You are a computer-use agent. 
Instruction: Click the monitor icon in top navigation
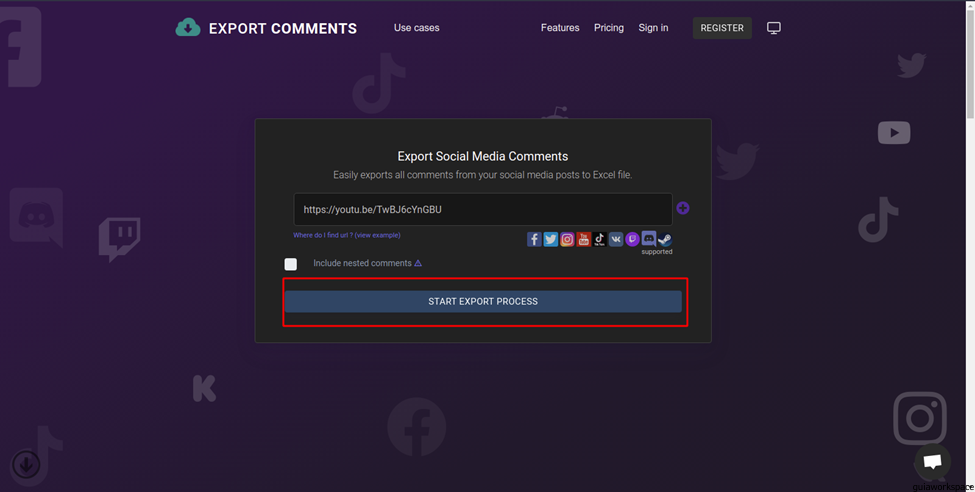point(774,28)
